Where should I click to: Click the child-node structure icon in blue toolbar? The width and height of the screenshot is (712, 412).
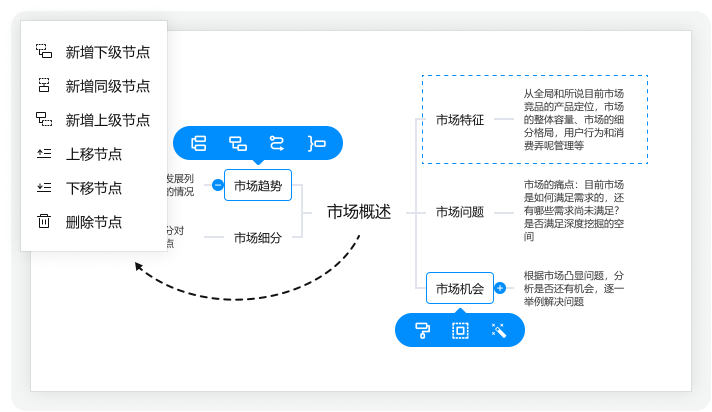[x=238, y=144]
